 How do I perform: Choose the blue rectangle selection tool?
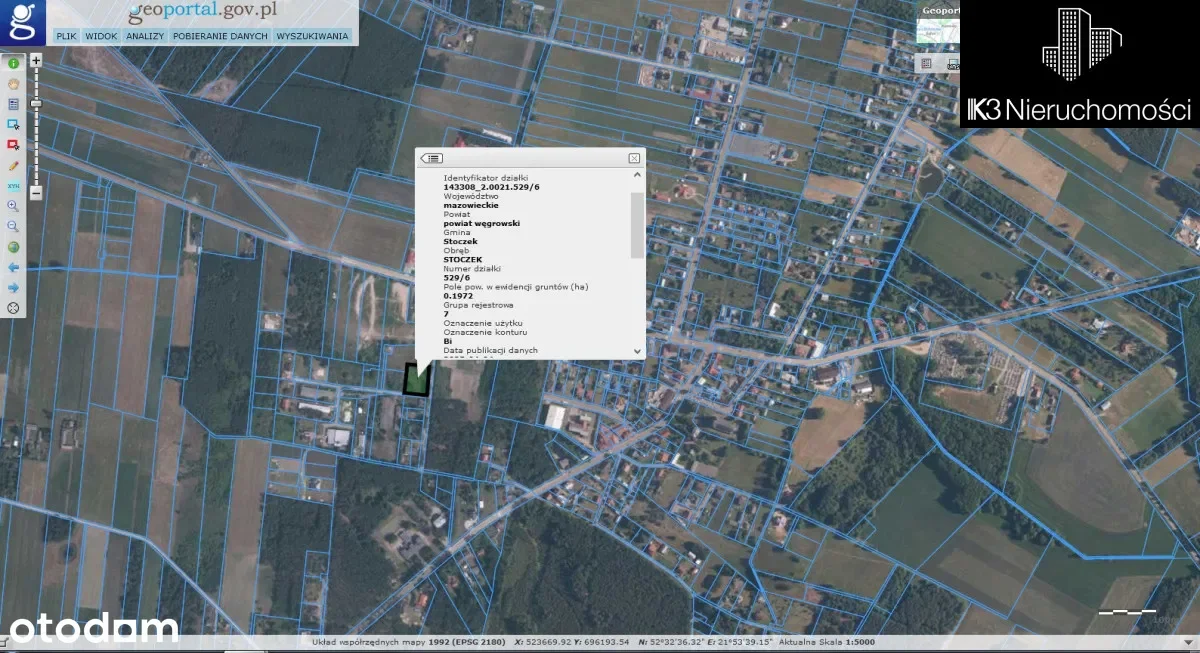(14, 124)
